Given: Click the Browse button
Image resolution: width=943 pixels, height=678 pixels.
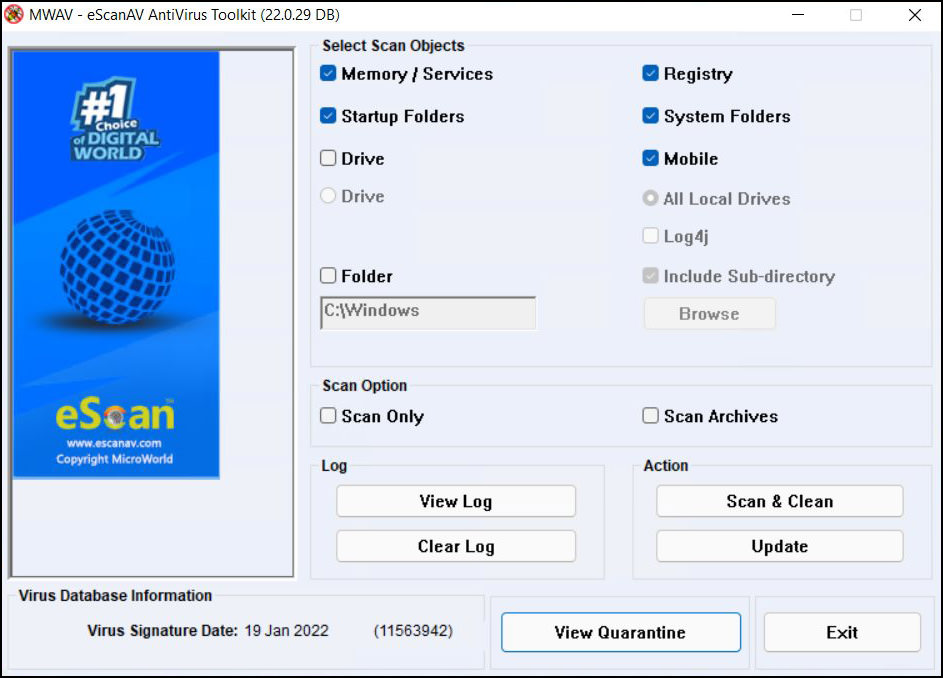Looking at the screenshot, I should 710,313.
